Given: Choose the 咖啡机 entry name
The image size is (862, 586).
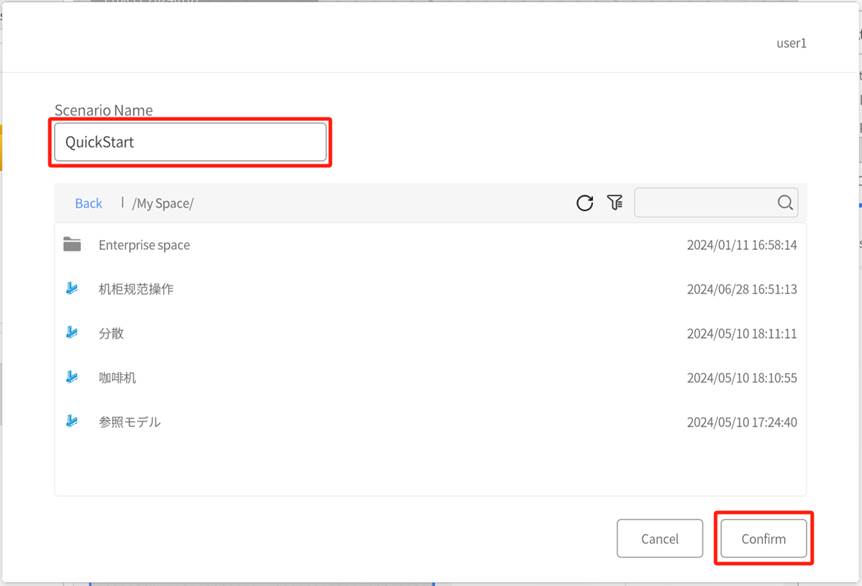Looking at the screenshot, I should click(x=117, y=378).
